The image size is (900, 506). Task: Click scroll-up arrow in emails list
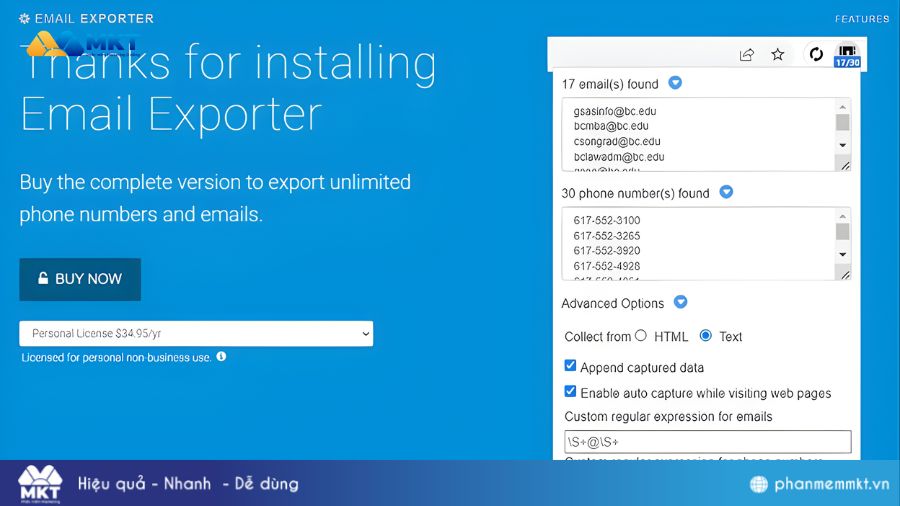click(843, 107)
